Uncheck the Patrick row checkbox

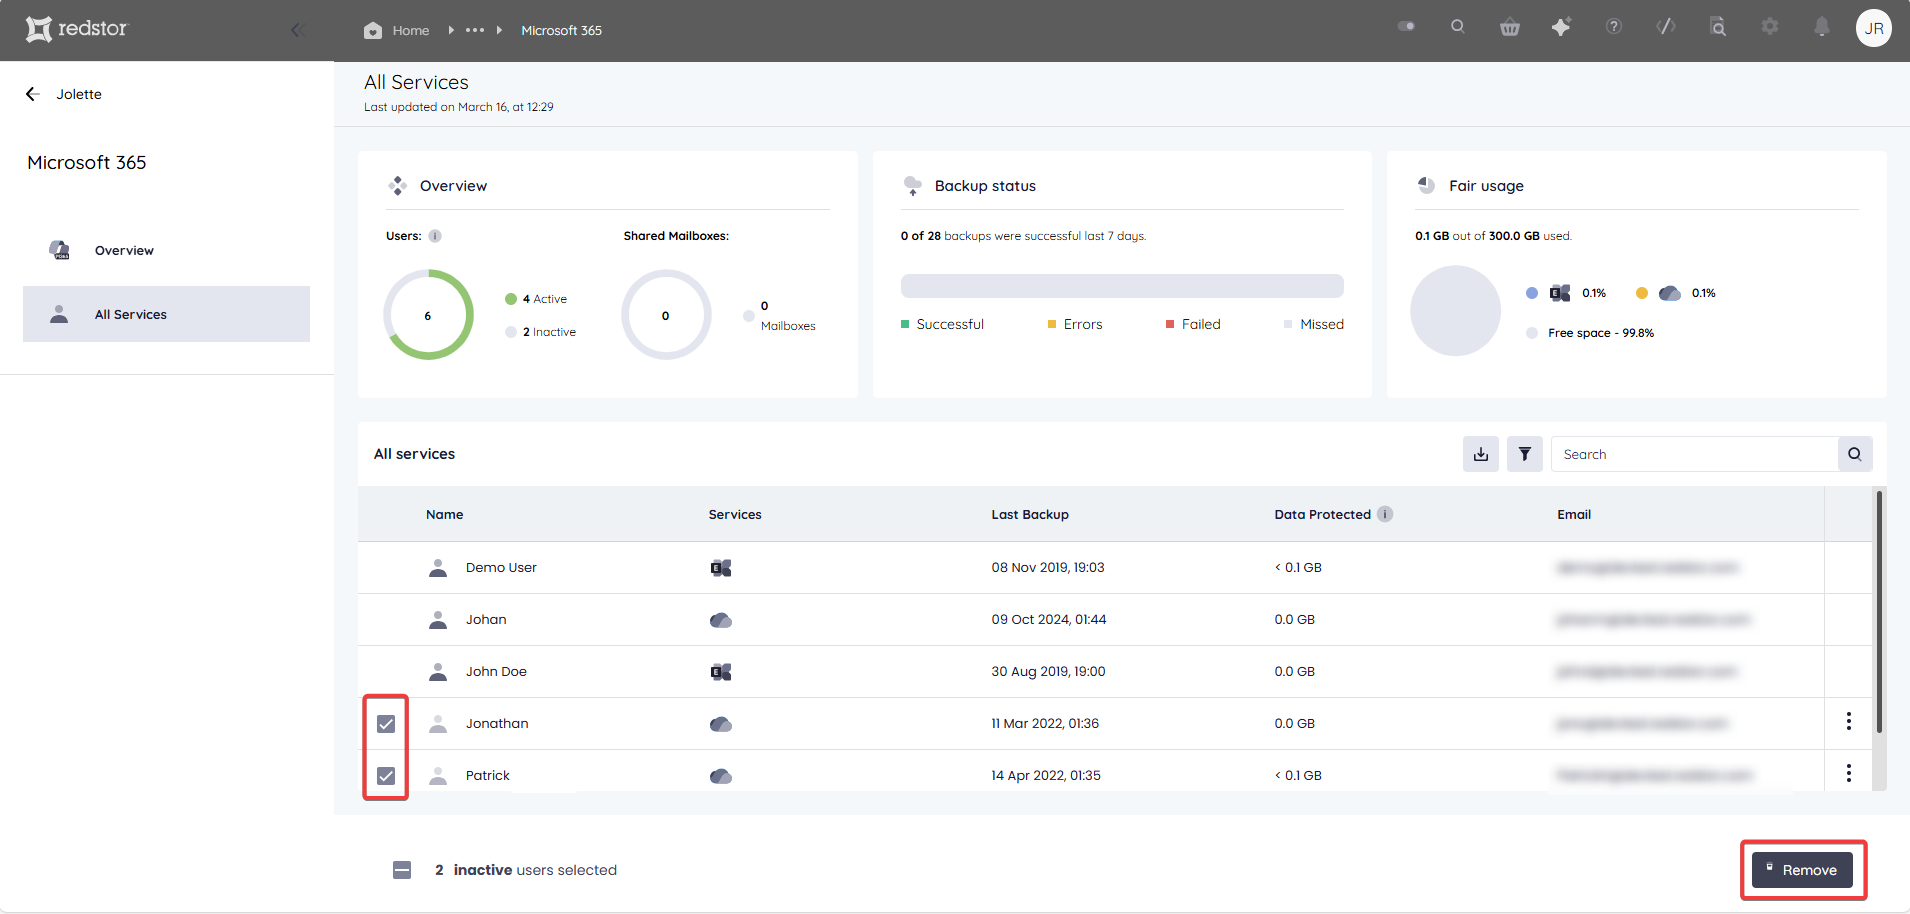pos(386,776)
